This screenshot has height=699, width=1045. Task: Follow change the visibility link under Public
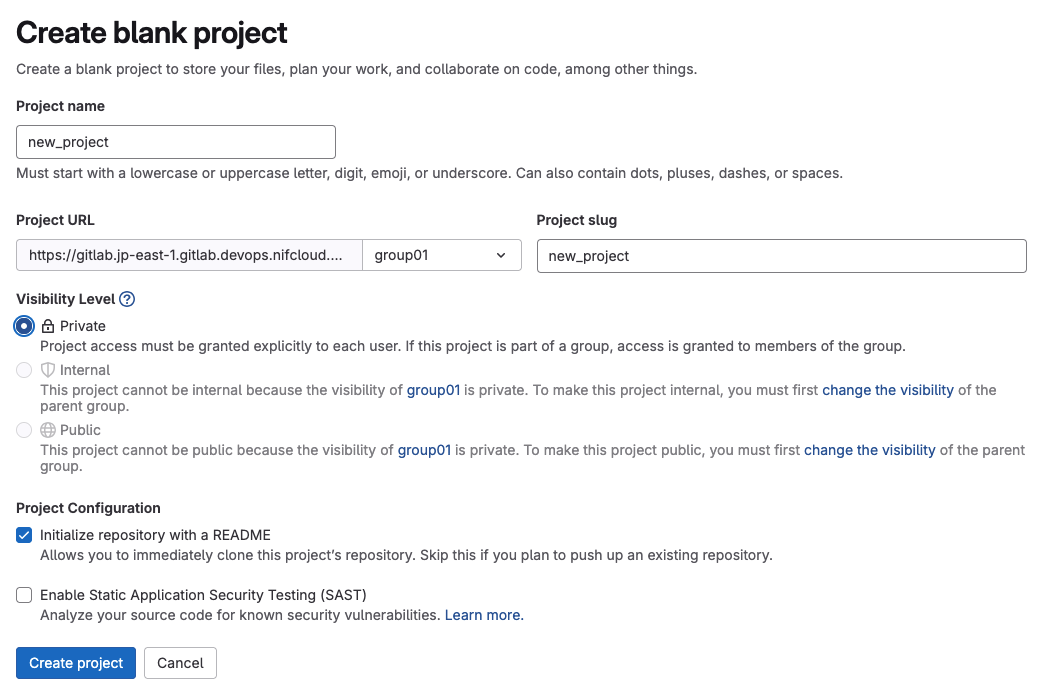pos(870,450)
